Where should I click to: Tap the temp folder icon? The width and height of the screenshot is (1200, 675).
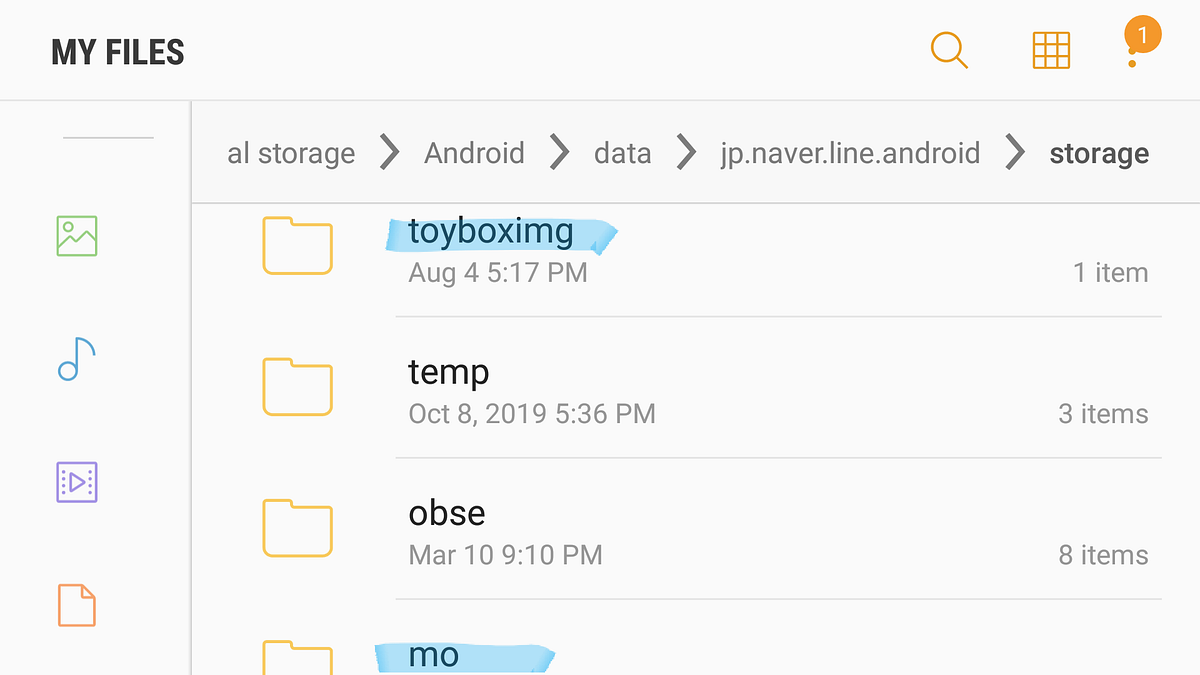tap(297, 387)
